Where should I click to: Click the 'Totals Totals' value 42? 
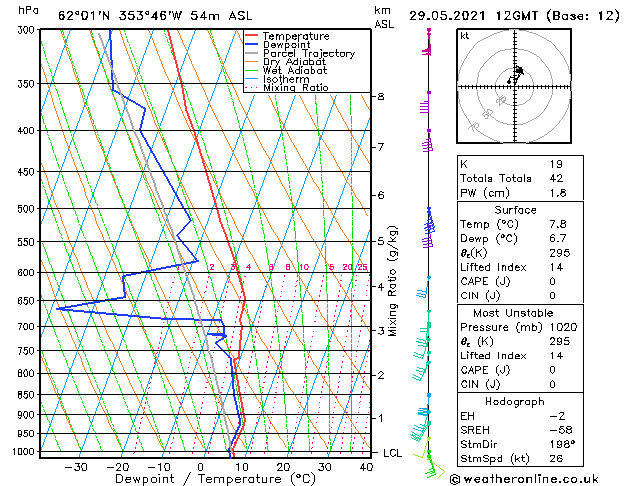pos(556,178)
